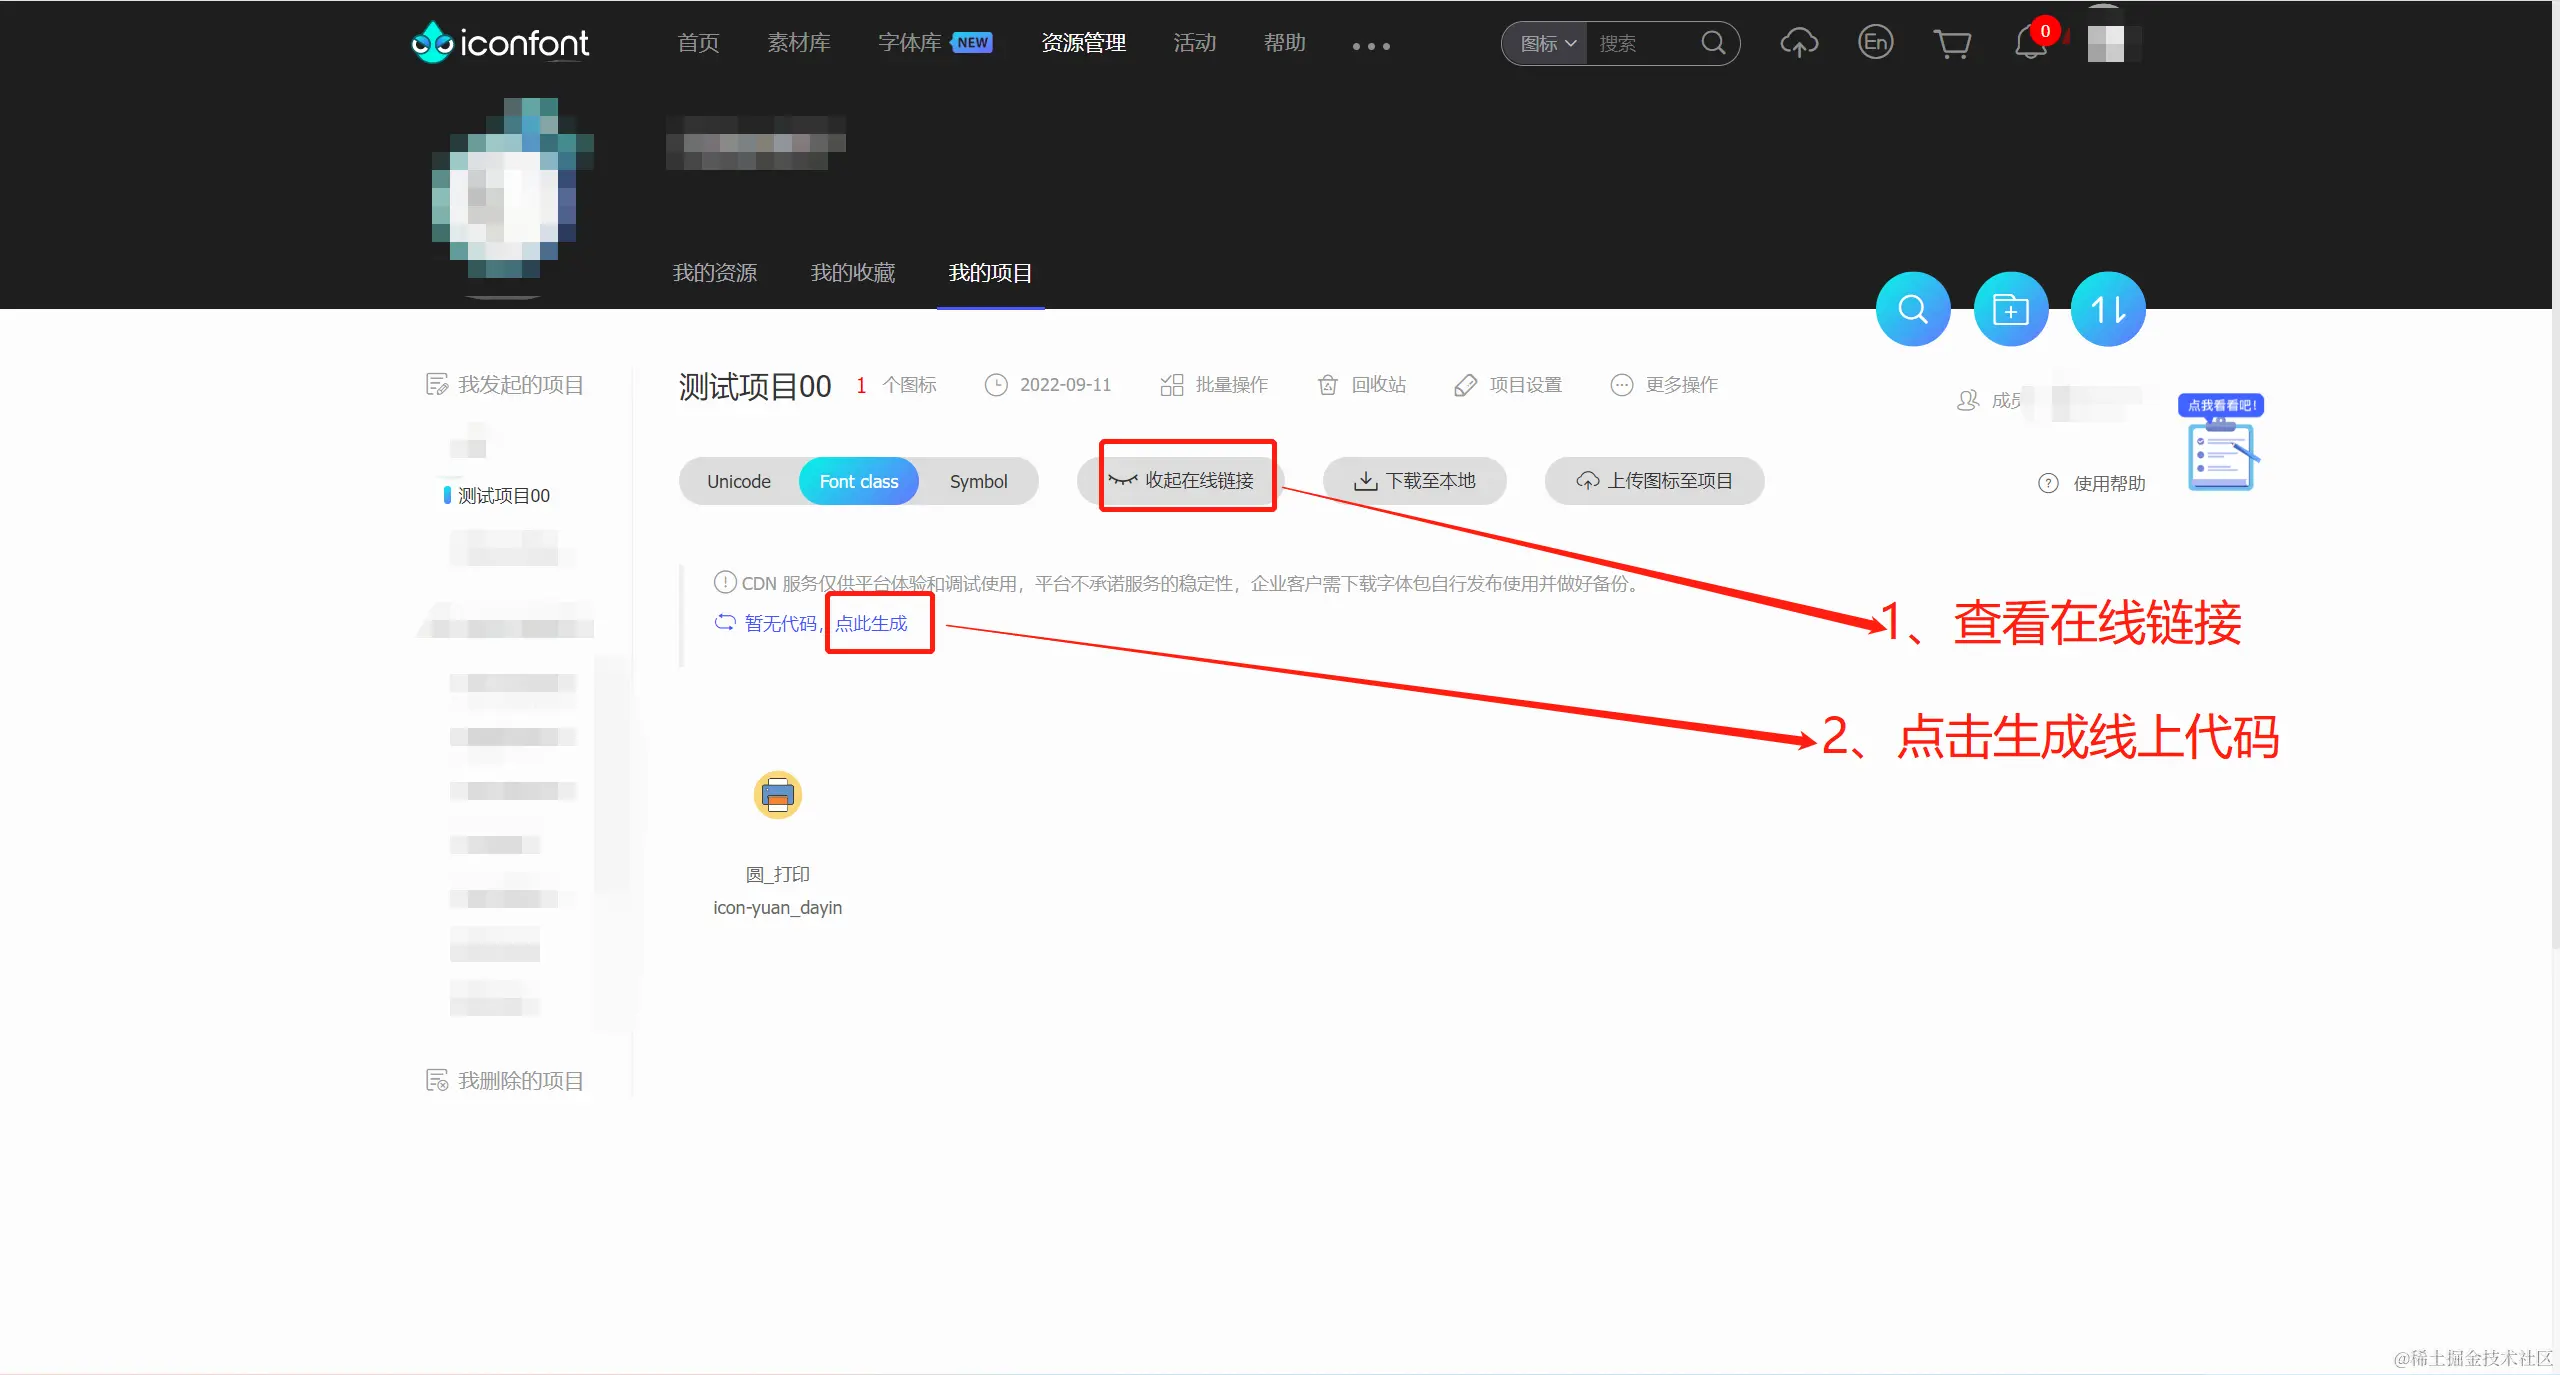2560x1375 pixels.
Task: Select 测试项目00 in sidebar
Action: [x=503, y=496]
